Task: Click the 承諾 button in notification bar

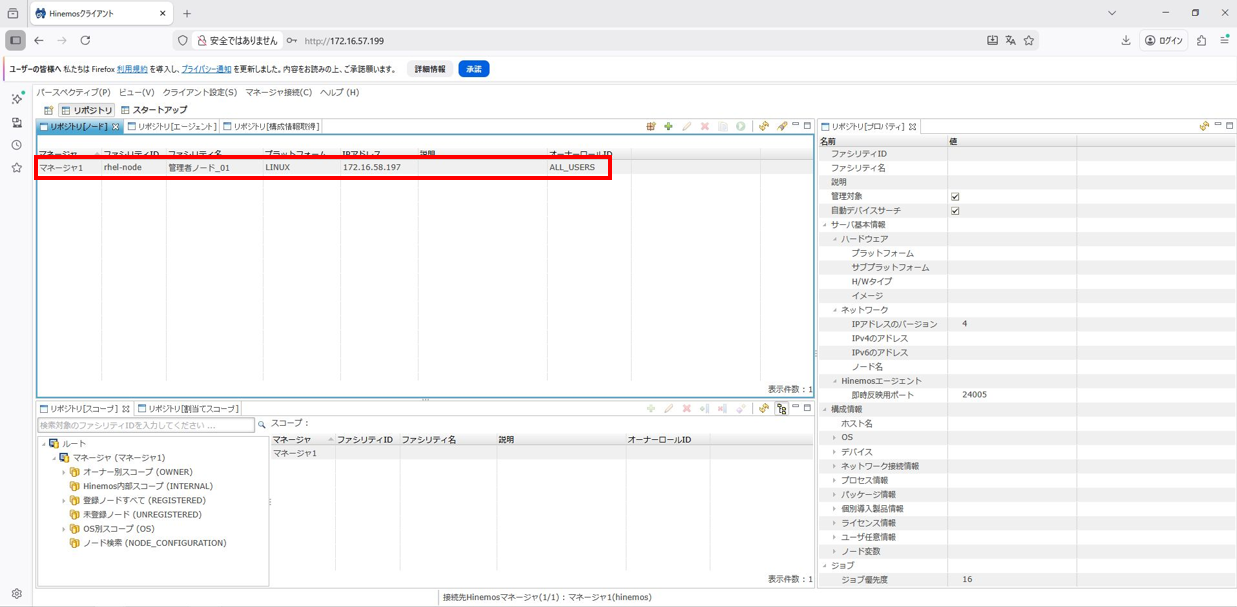Action: 473,69
